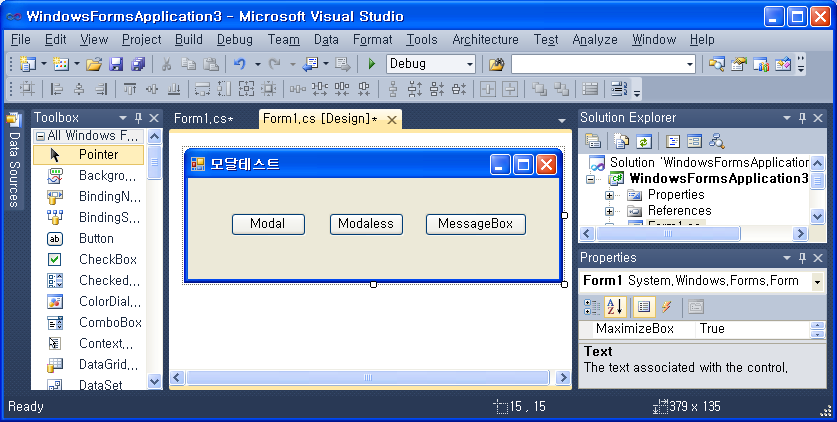Refresh the Solution Explorer tree

point(644,141)
